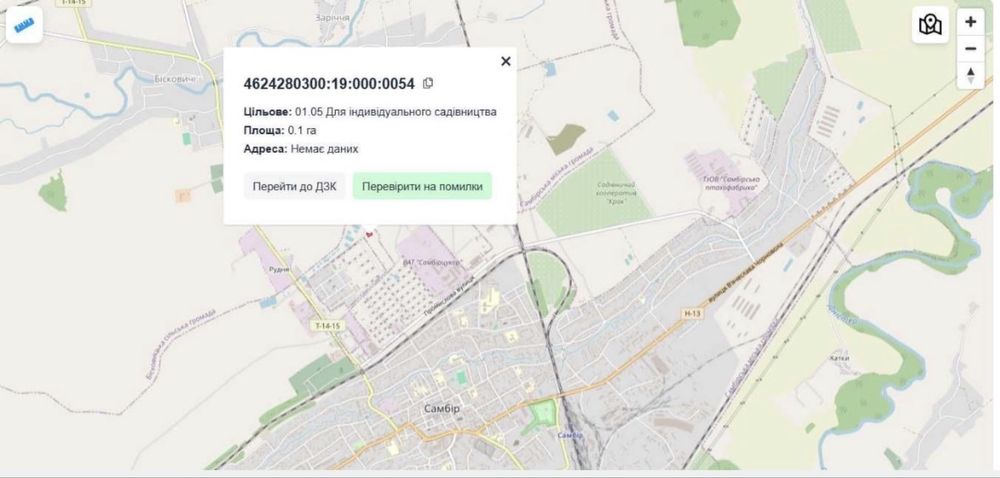1000x478 pixels.
Task: Click the 'Бісковичі' village label
Action: (x=175, y=79)
